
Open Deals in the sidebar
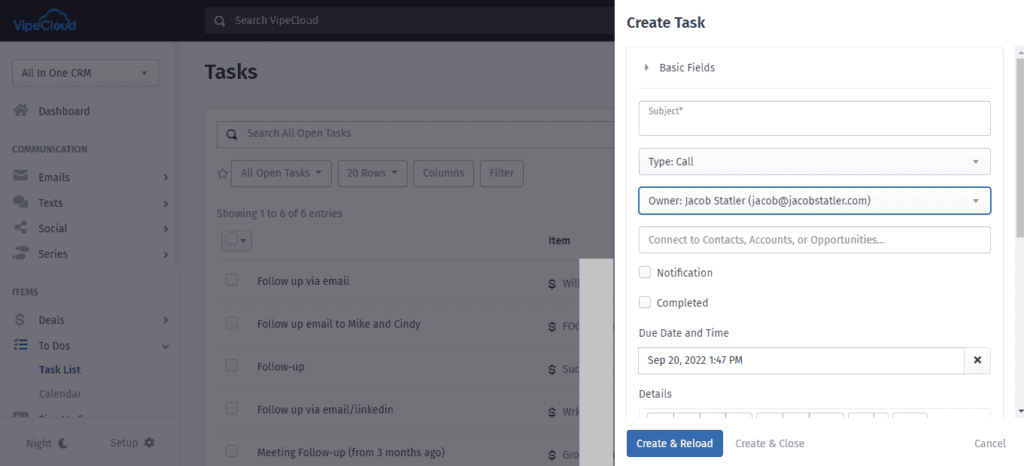point(52,320)
